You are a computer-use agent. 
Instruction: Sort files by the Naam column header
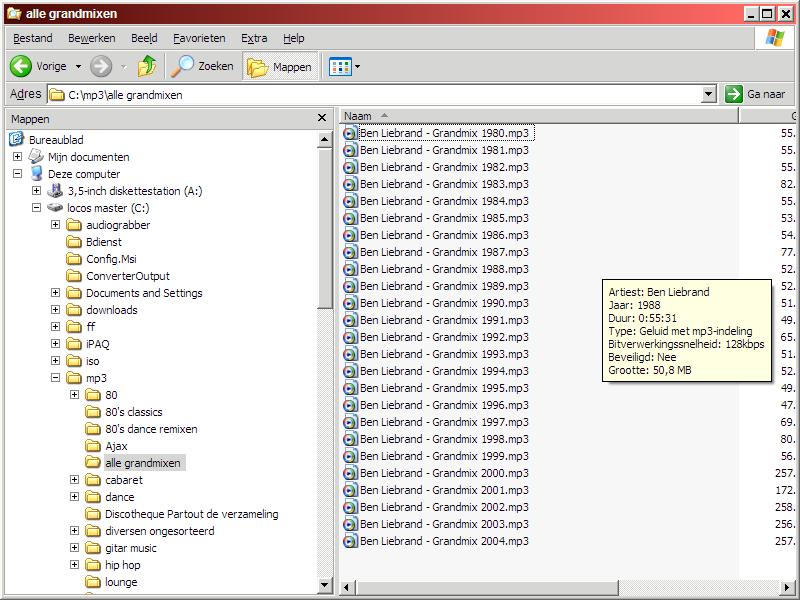click(x=539, y=116)
